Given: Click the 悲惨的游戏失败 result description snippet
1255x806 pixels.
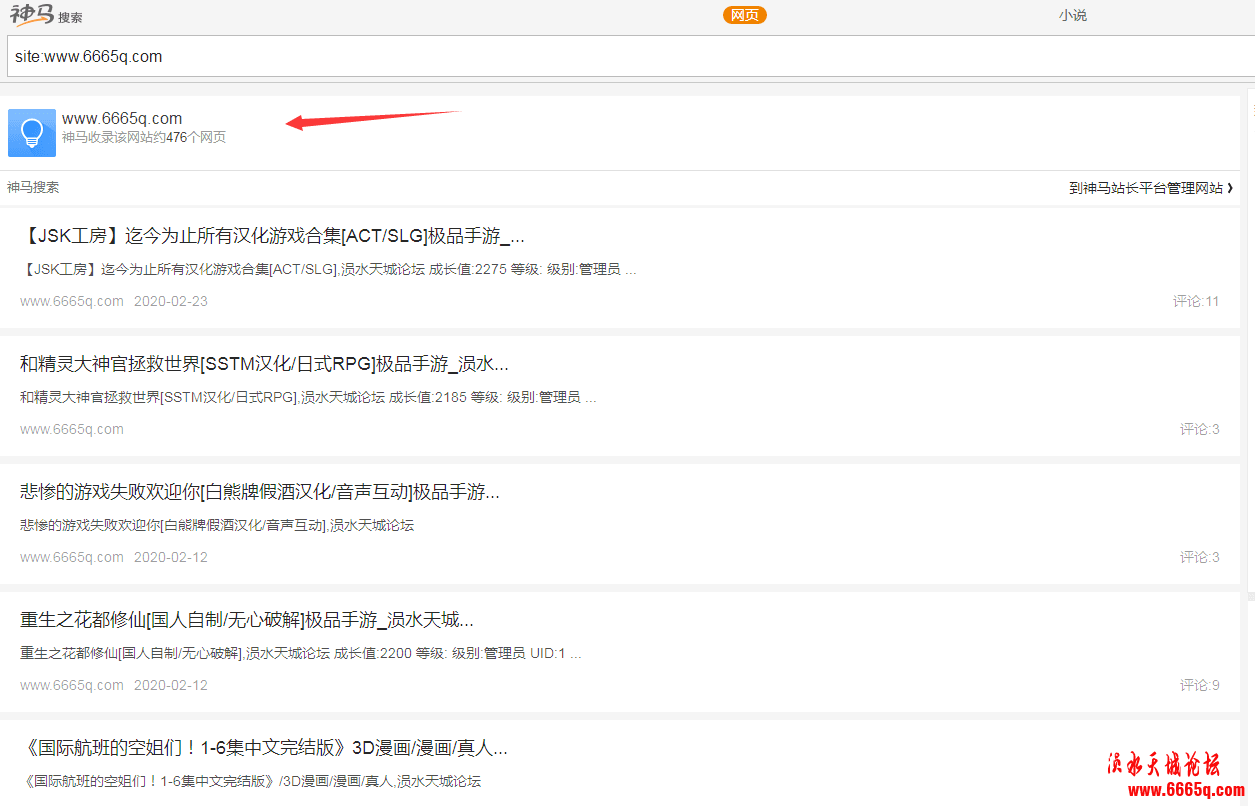Looking at the screenshot, I should point(217,525).
